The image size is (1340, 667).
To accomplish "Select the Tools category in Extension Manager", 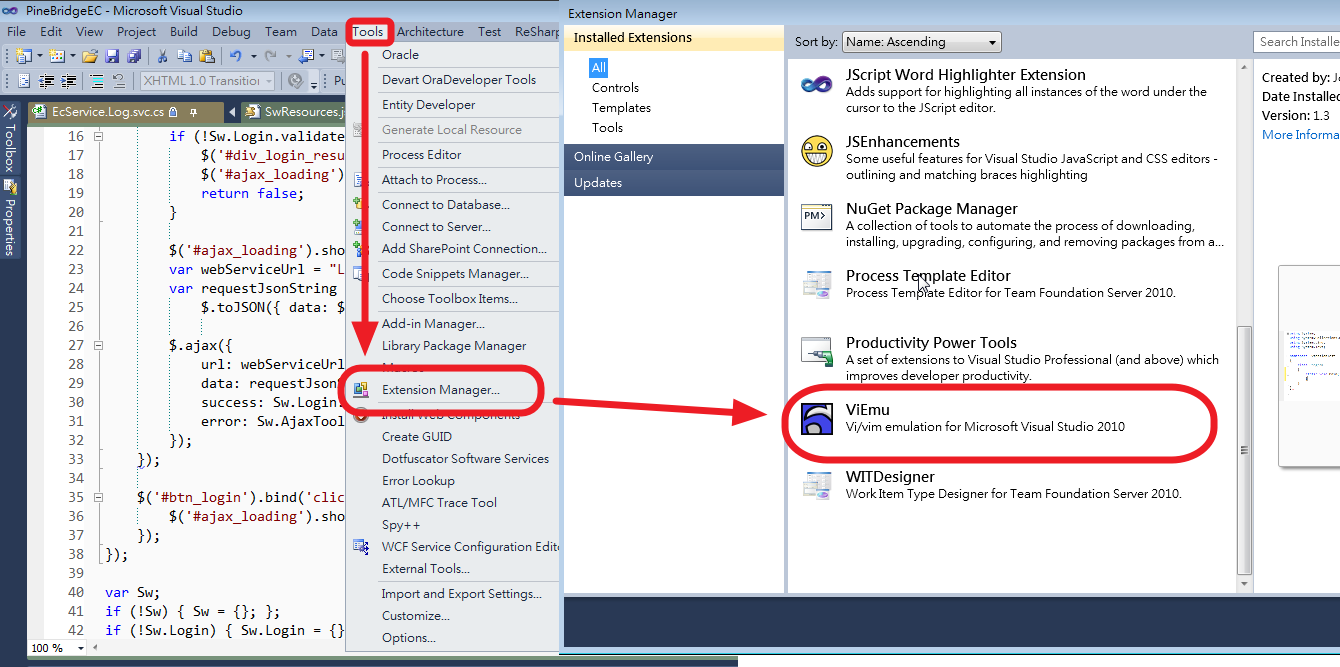I will (607, 128).
